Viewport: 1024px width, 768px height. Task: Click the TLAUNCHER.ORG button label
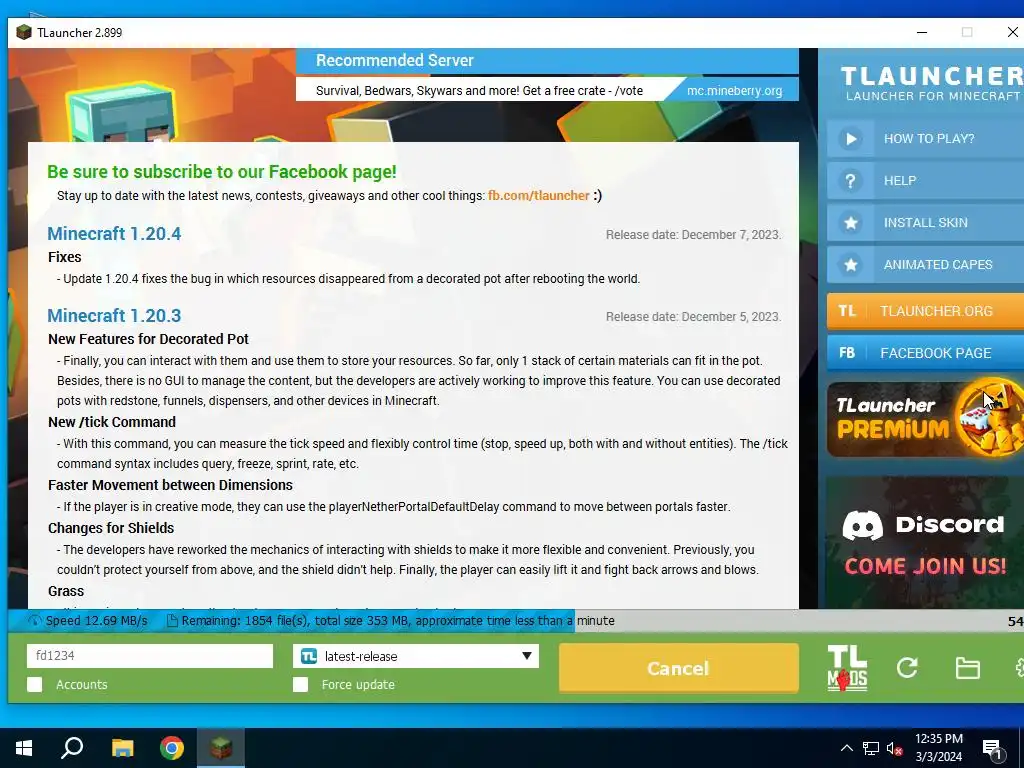(936, 311)
